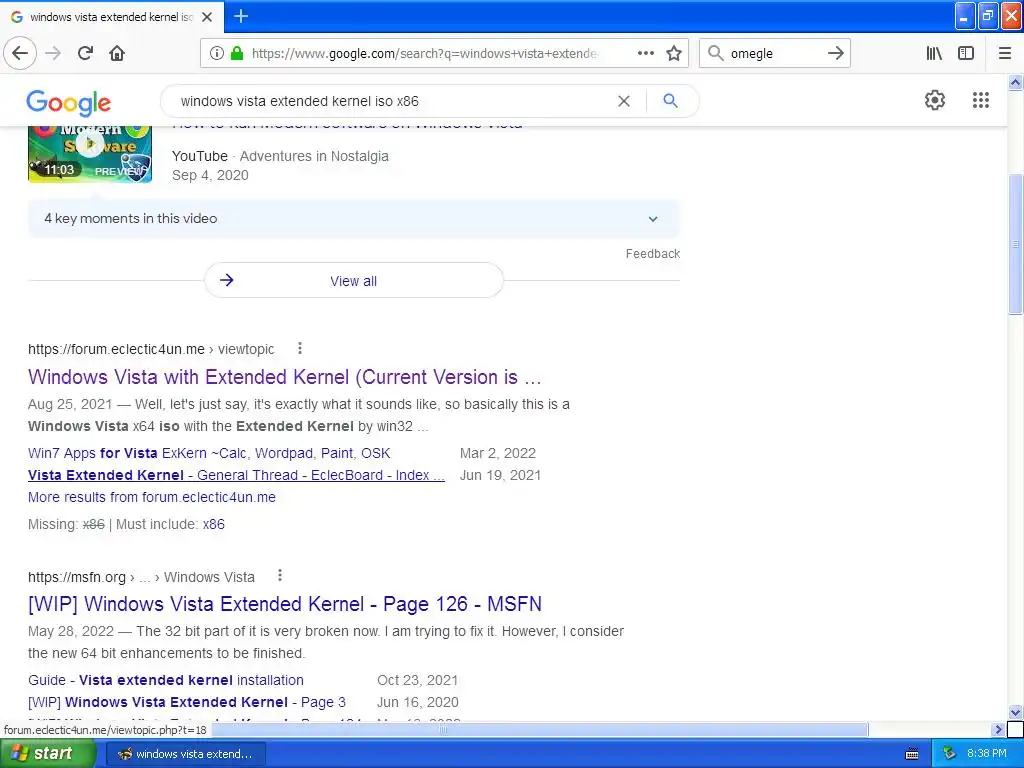
Task: Click the green padlock security icon
Action: [237, 54]
